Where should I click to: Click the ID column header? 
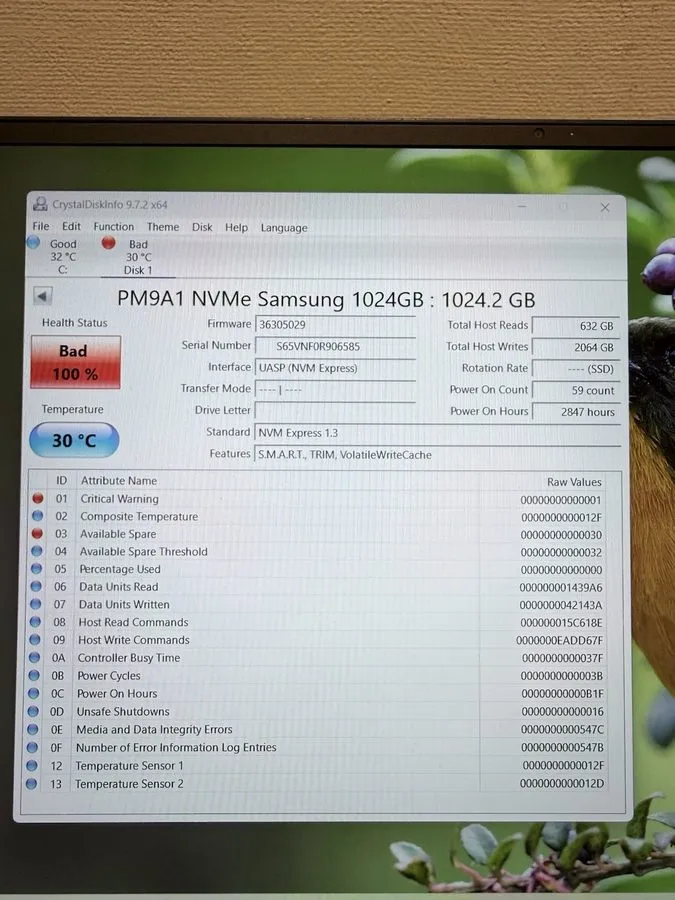61,480
